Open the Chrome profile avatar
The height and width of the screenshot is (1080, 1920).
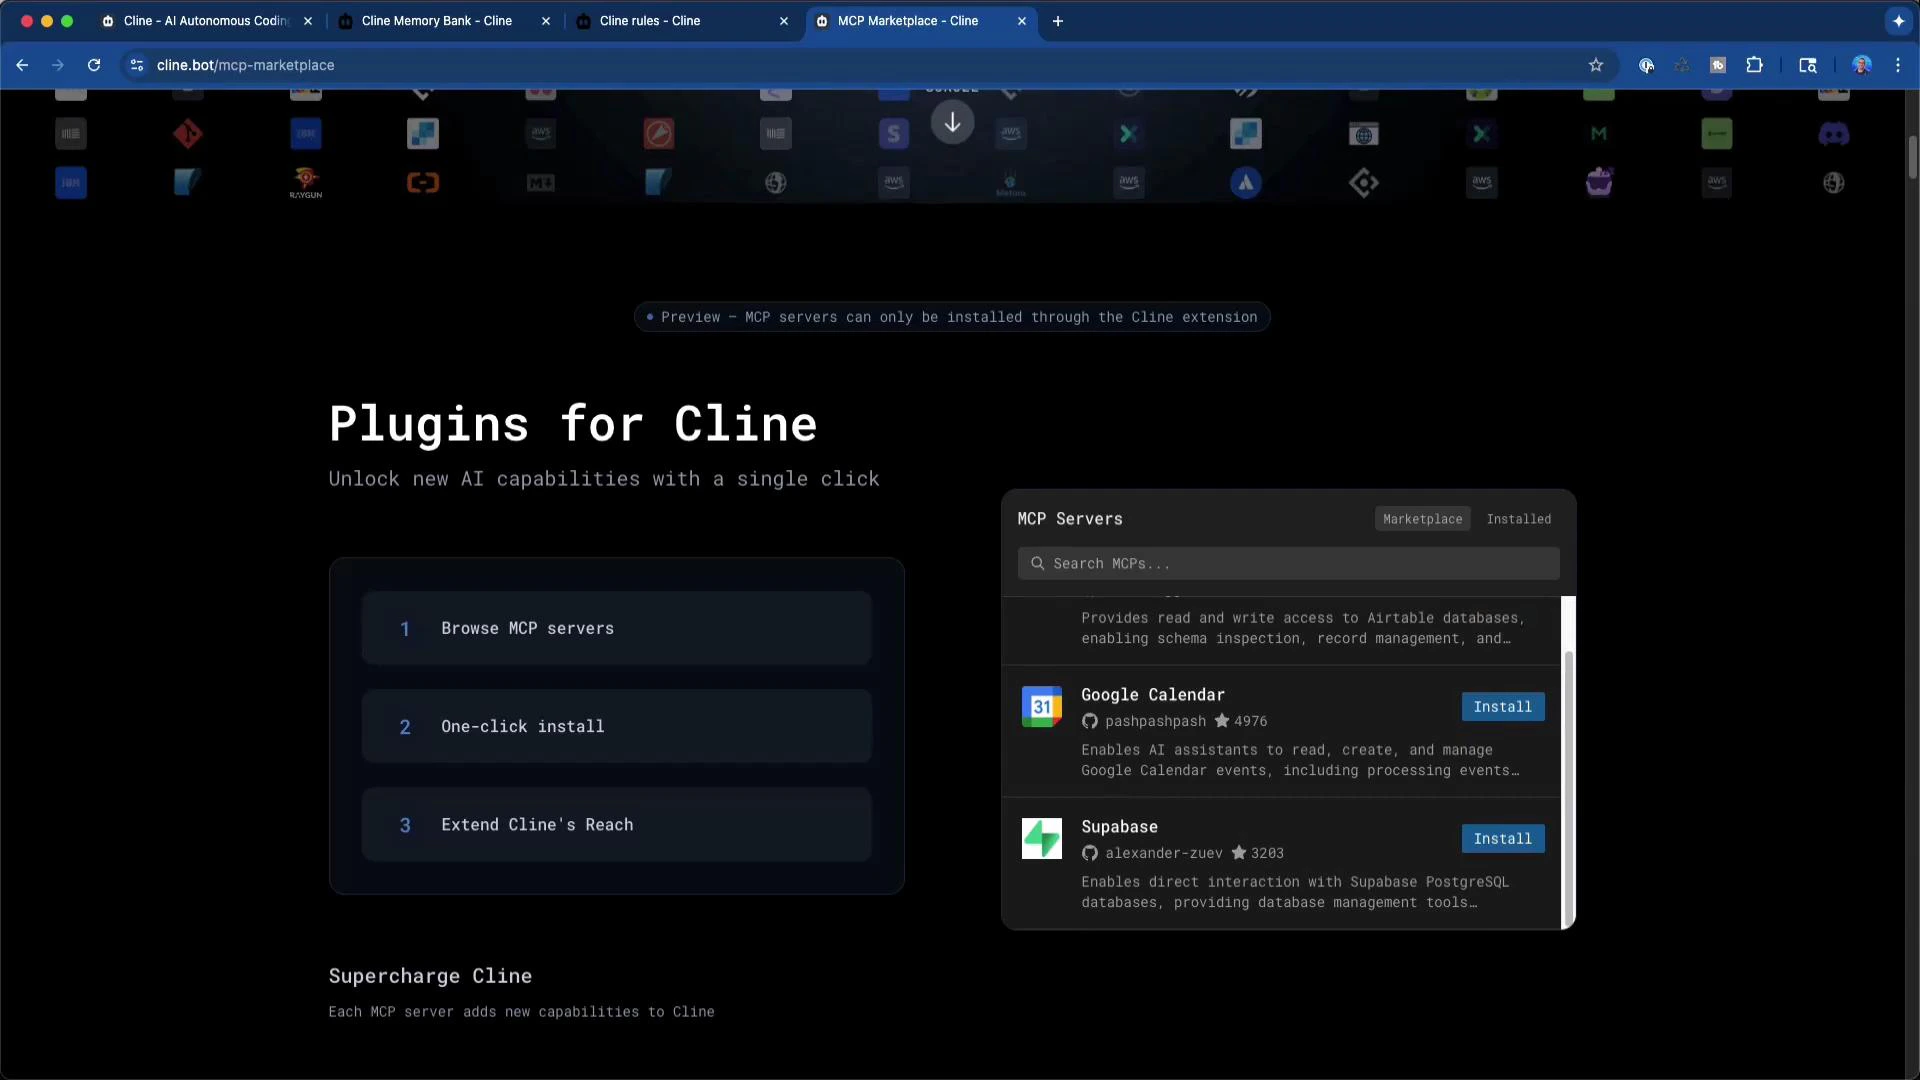point(1861,65)
